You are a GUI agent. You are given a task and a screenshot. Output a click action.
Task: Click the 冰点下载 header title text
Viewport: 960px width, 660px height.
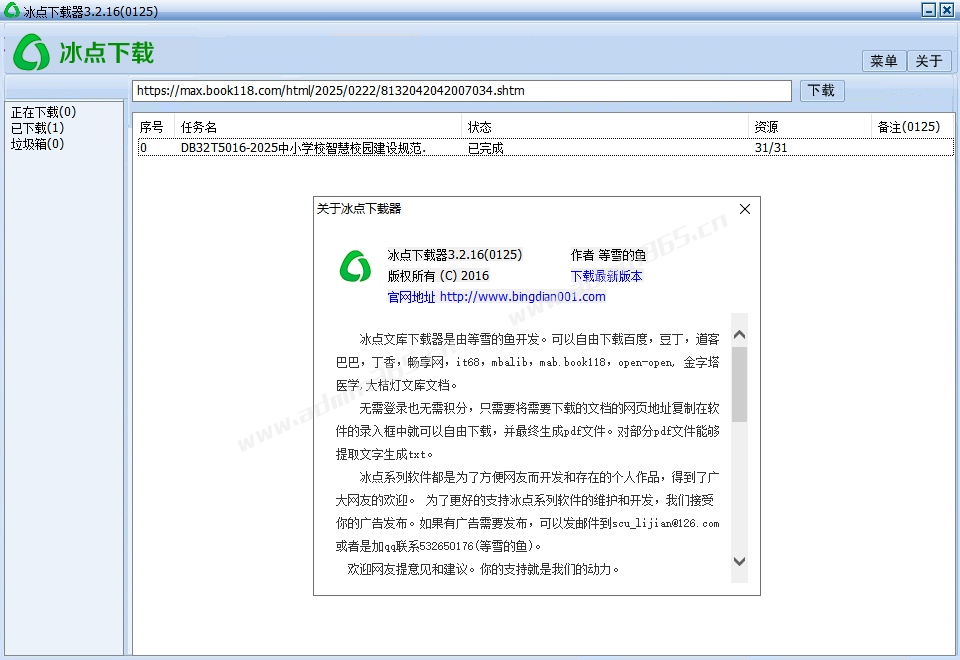[x=107, y=53]
